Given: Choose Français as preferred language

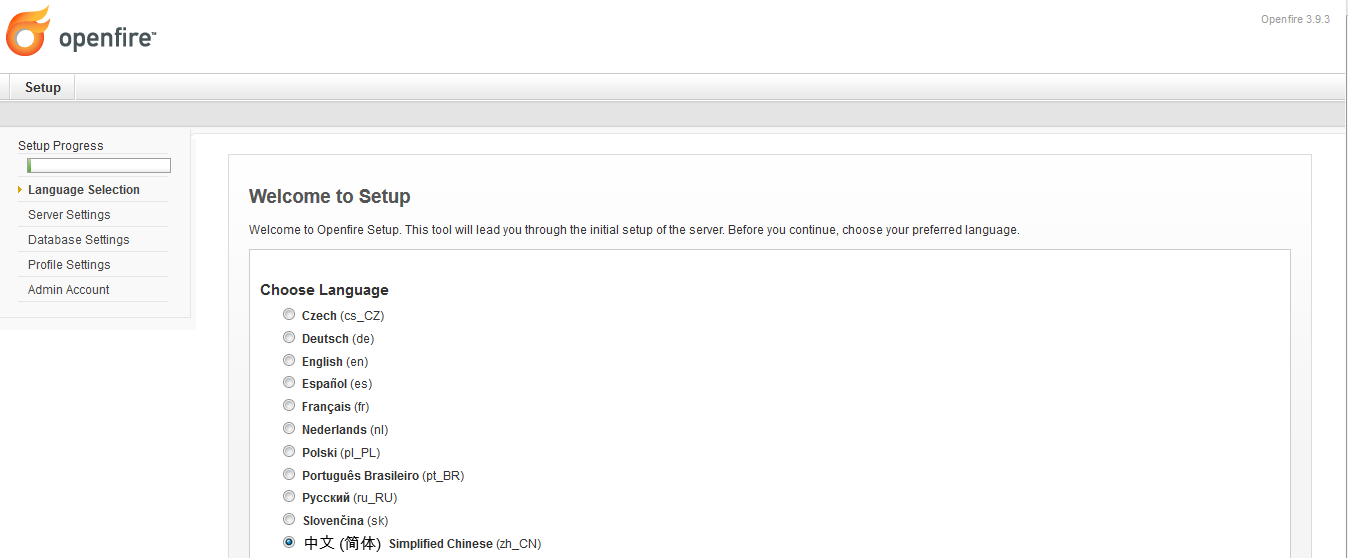Looking at the screenshot, I should pyautogui.click(x=289, y=406).
